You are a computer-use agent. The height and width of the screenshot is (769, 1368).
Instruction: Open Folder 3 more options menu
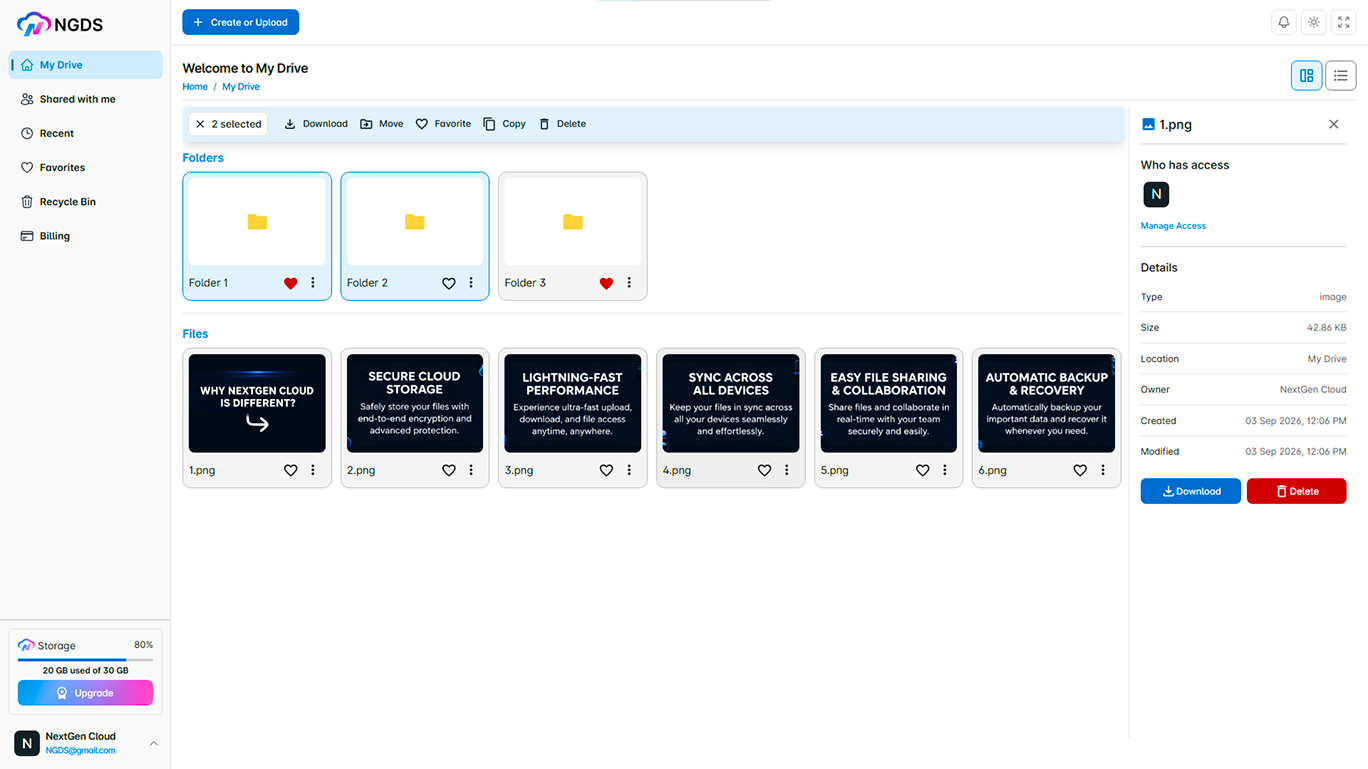[629, 283]
